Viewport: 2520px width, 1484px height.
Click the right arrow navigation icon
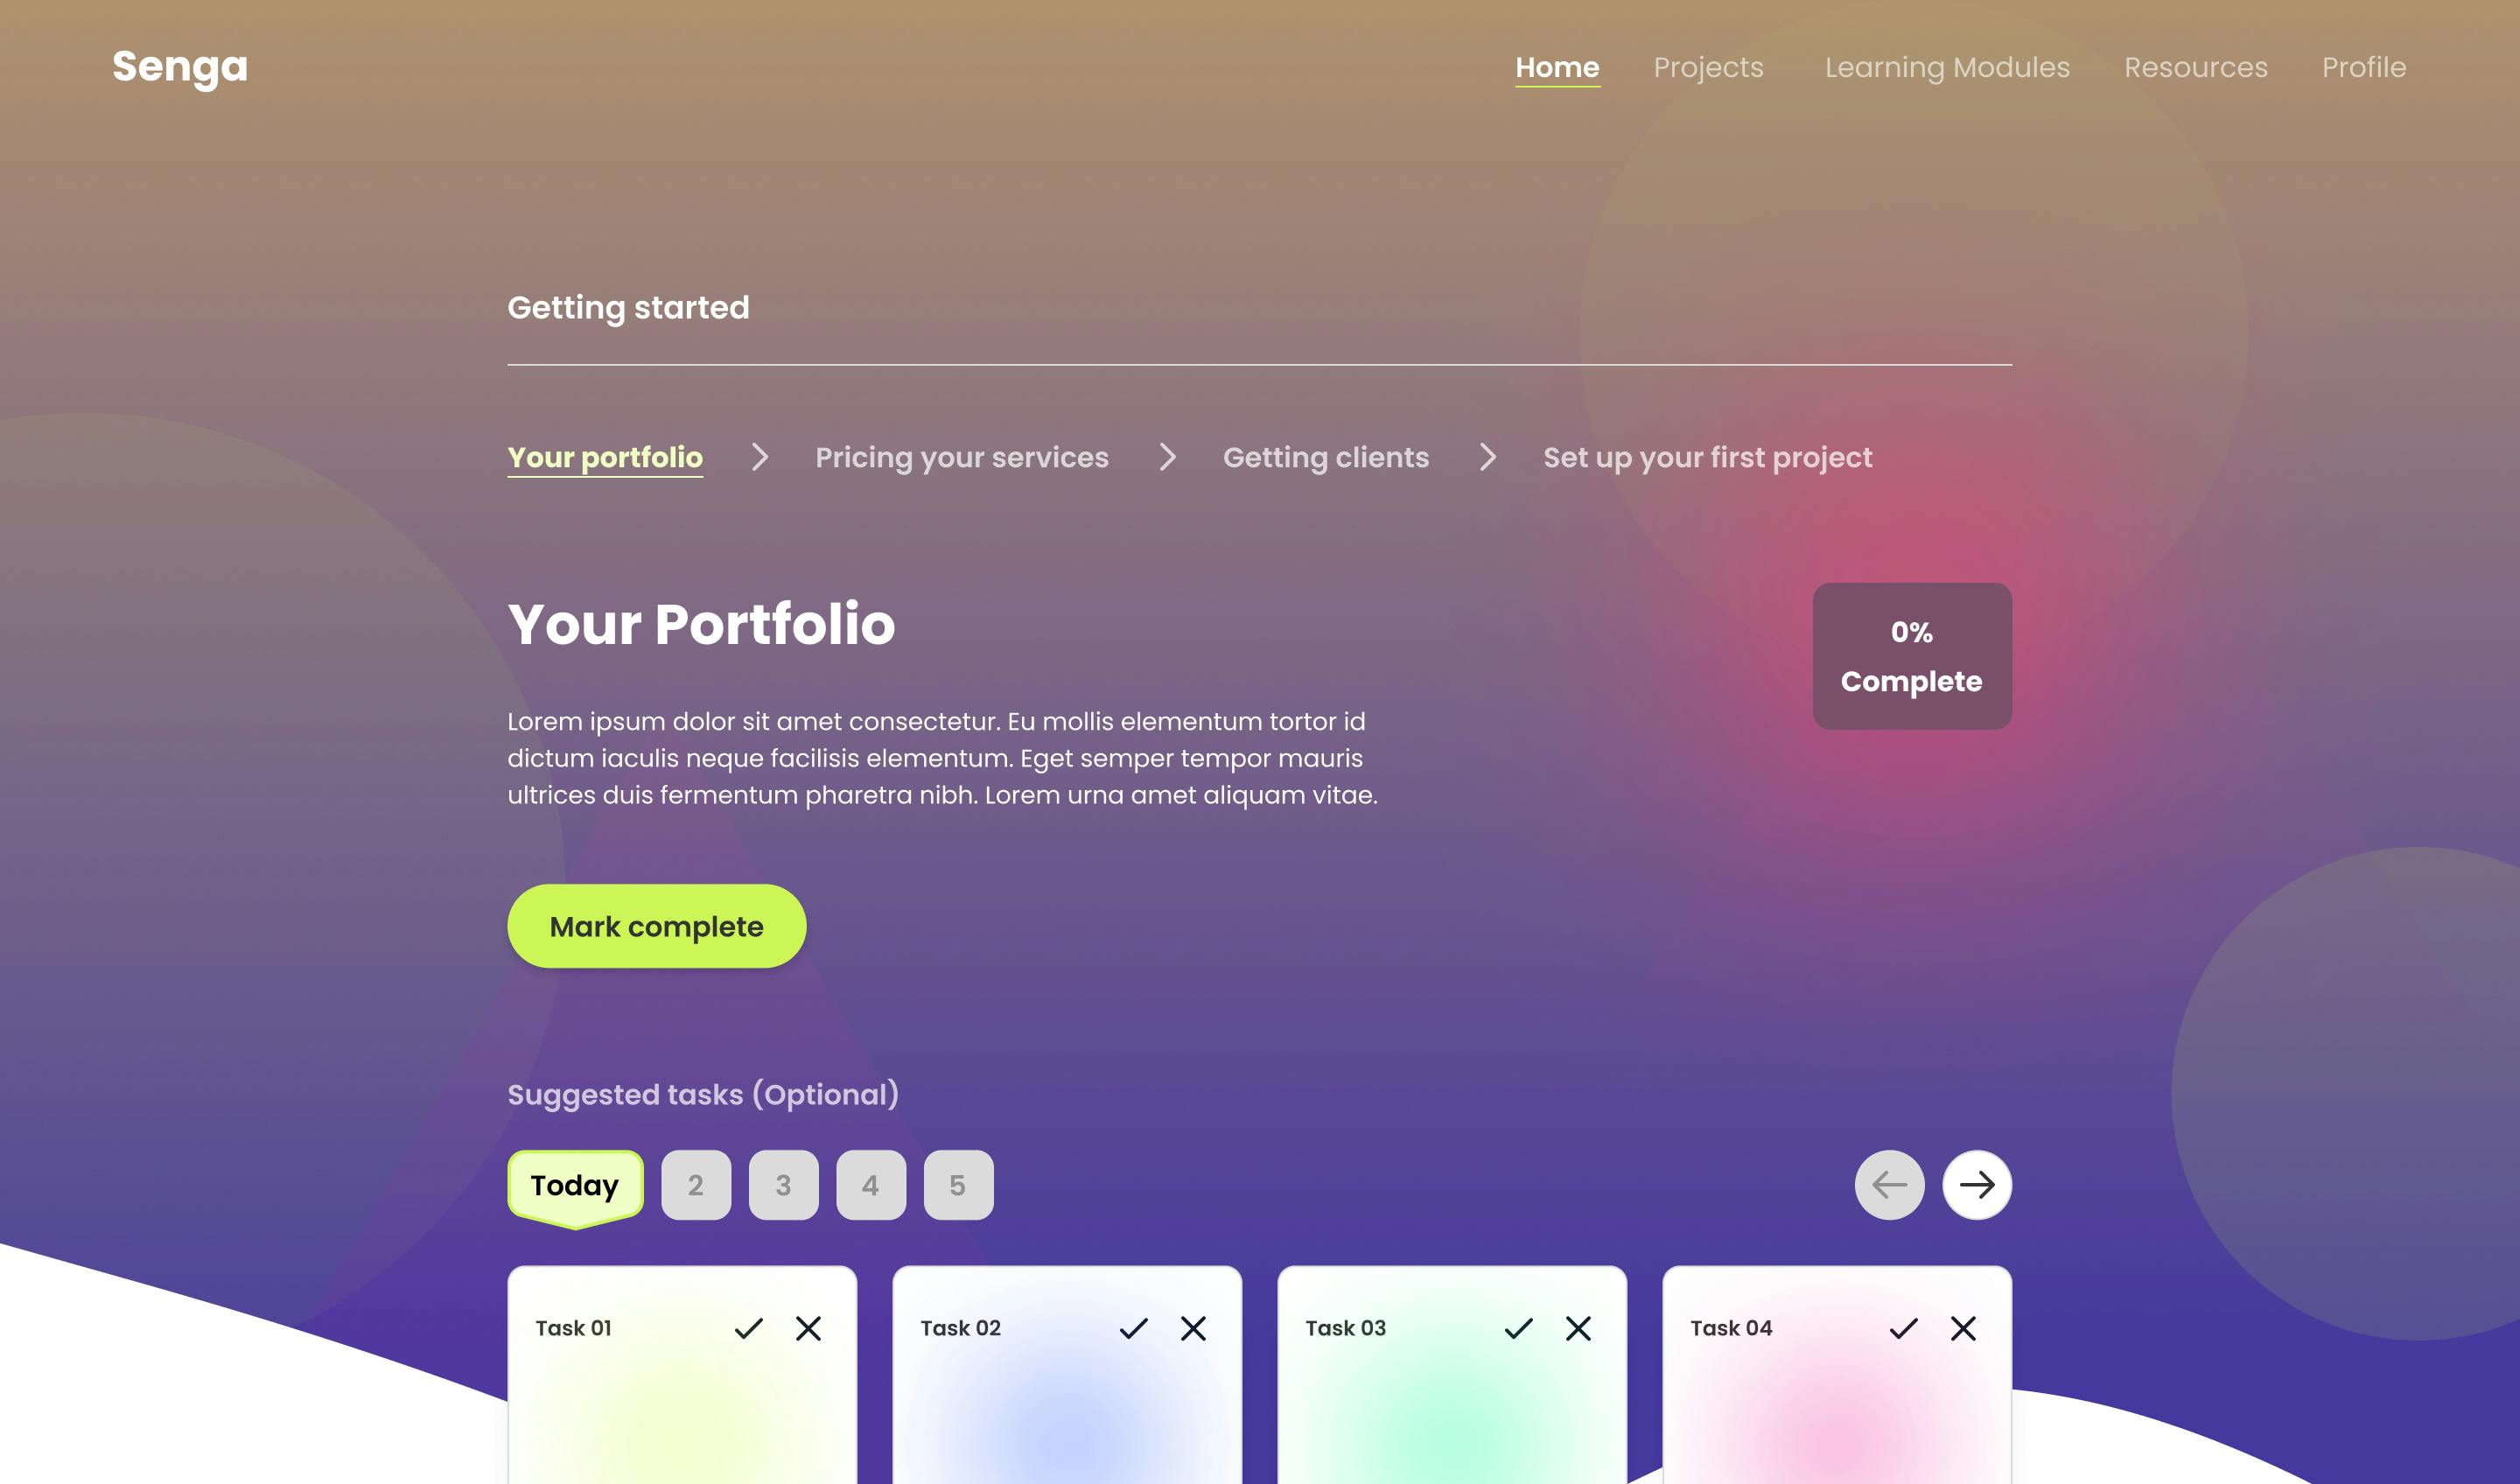click(1974, 1184)
